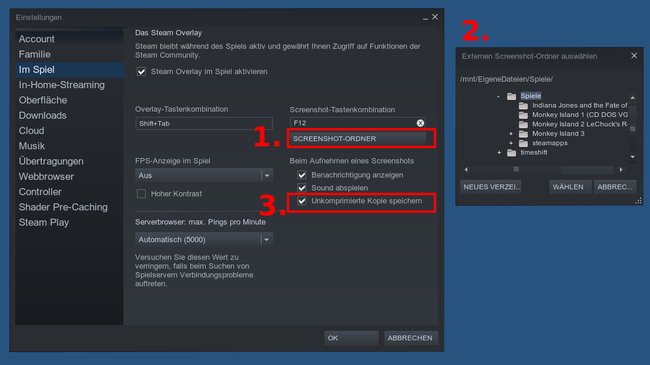Click the Screenshot-Tastenkombination F12 field

click(358, 123)
